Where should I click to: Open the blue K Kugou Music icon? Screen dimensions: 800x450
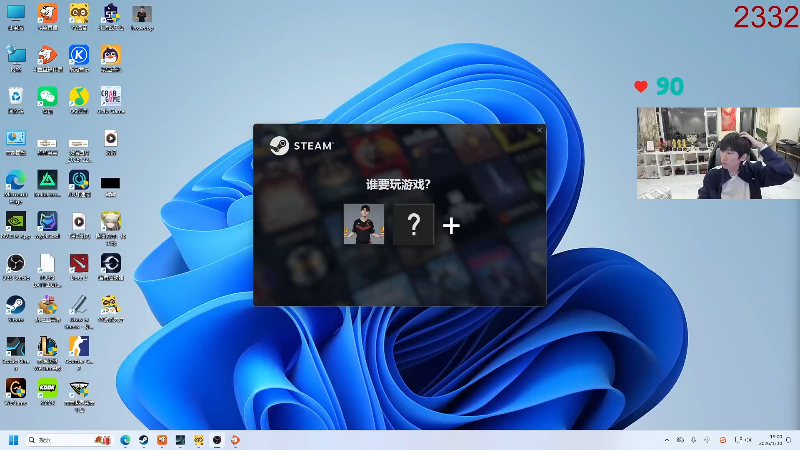point(79,59)
